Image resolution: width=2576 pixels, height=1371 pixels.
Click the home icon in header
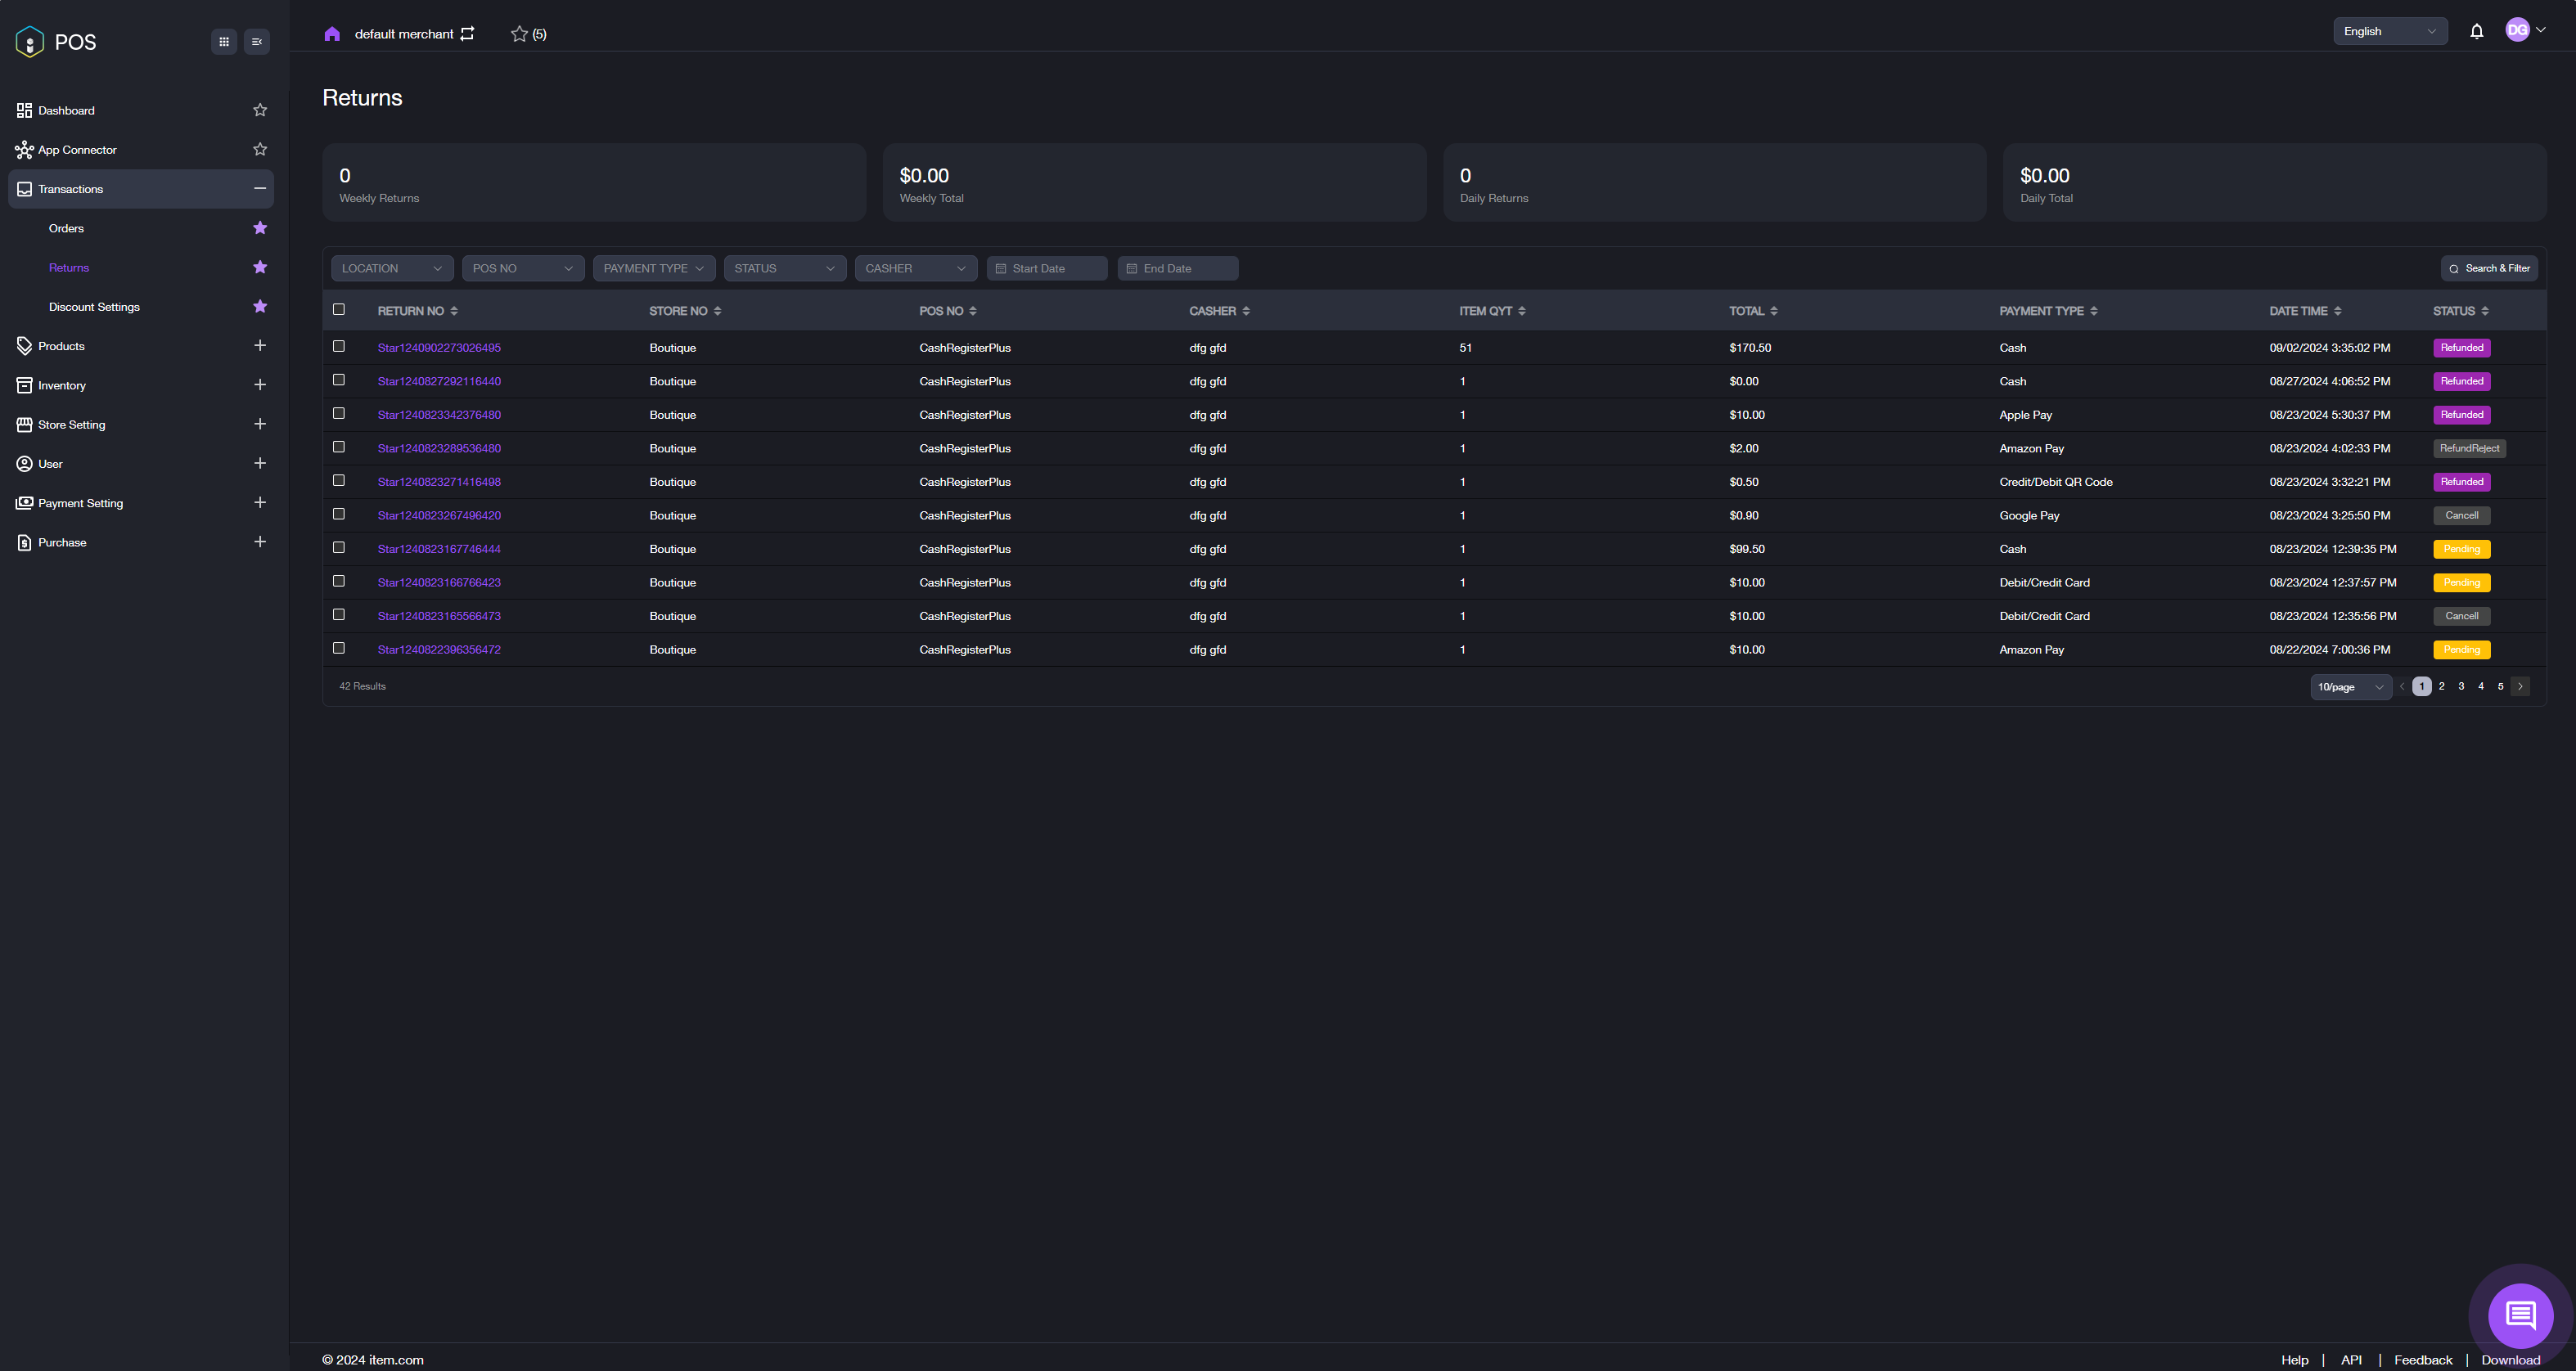click(x=332, y=34)
